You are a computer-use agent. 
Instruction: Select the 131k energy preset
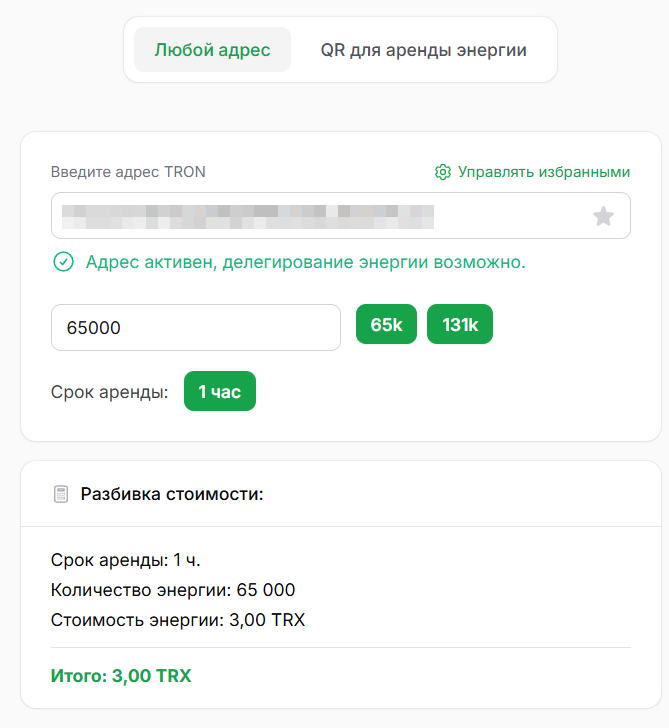460,325
